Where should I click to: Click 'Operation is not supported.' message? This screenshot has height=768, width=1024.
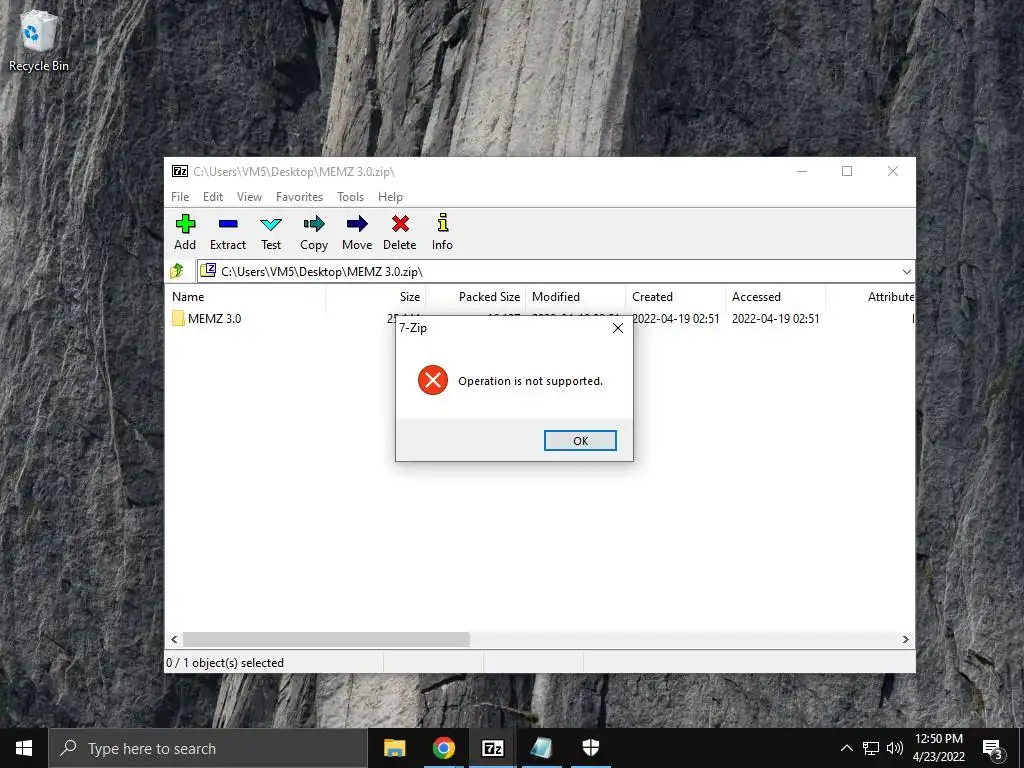tap(530, 381)
